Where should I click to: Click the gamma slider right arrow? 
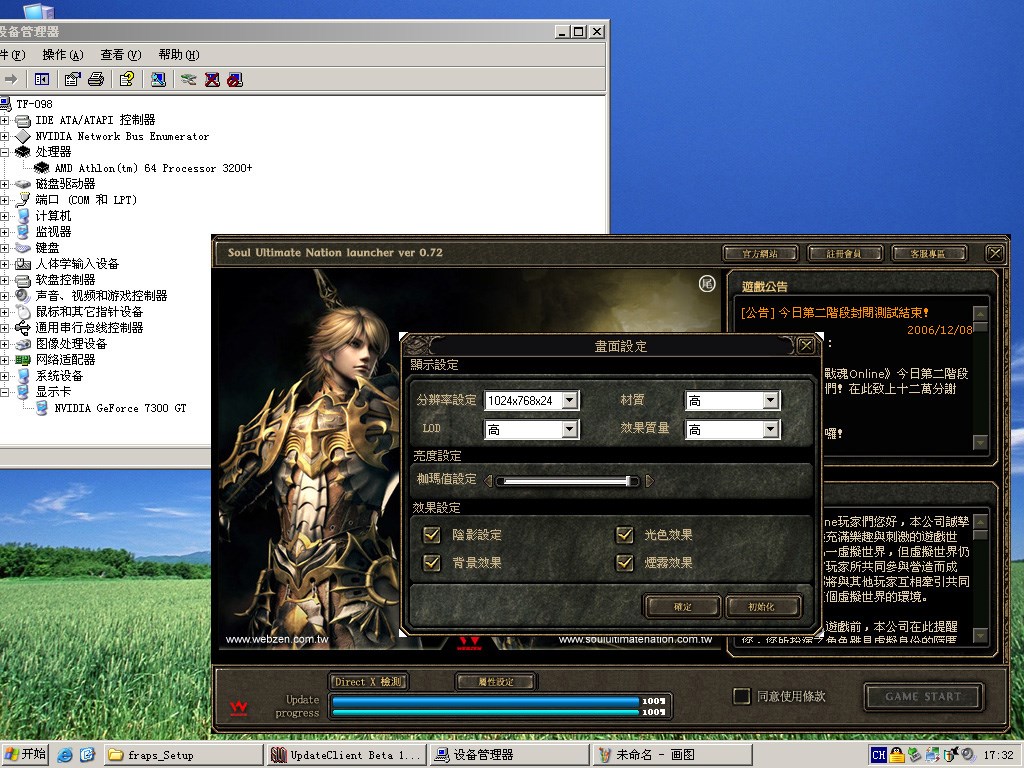point(649,481)
